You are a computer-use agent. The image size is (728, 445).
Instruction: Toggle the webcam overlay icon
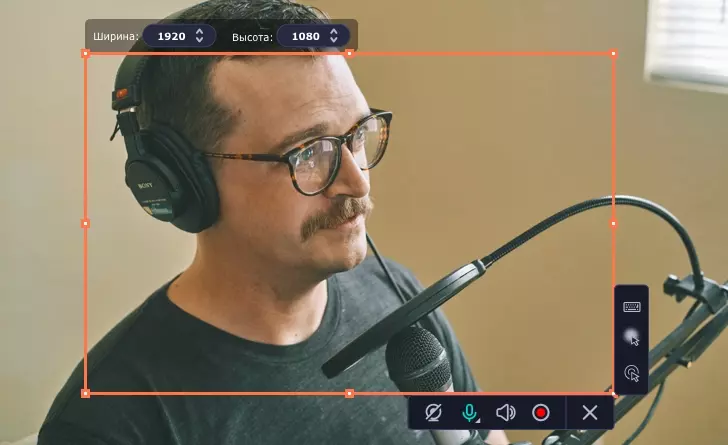pyautogui.click(x=433, y=412)
